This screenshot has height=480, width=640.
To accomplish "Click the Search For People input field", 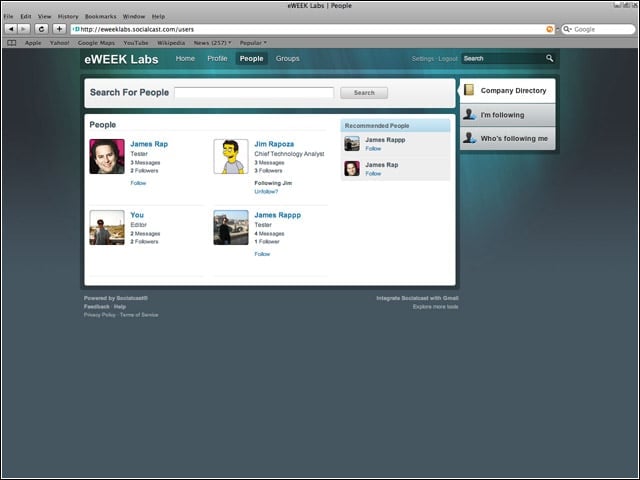I will (x=254, y=93).
